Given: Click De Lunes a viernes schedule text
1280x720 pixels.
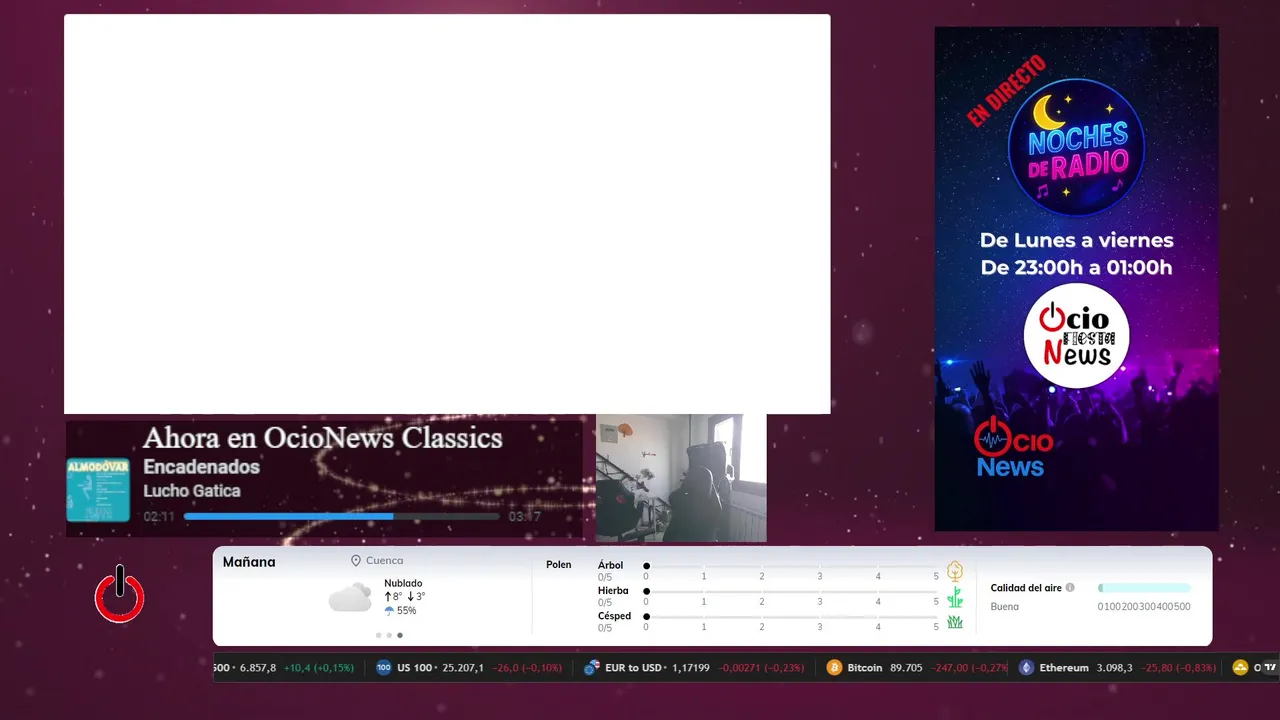Looking at the screenshot, I should point(1077,240).
